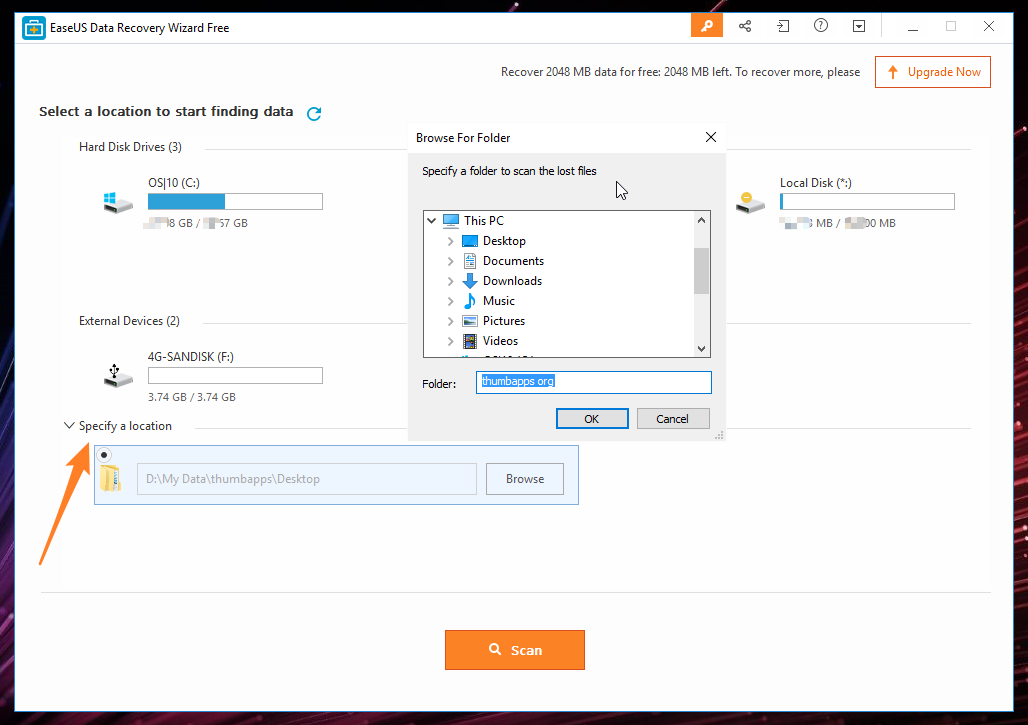Image resolution: width=1028 pixels, height=725 pixels.
Task: Close the Browse For Folder dialog
Action: click(711, 137)
